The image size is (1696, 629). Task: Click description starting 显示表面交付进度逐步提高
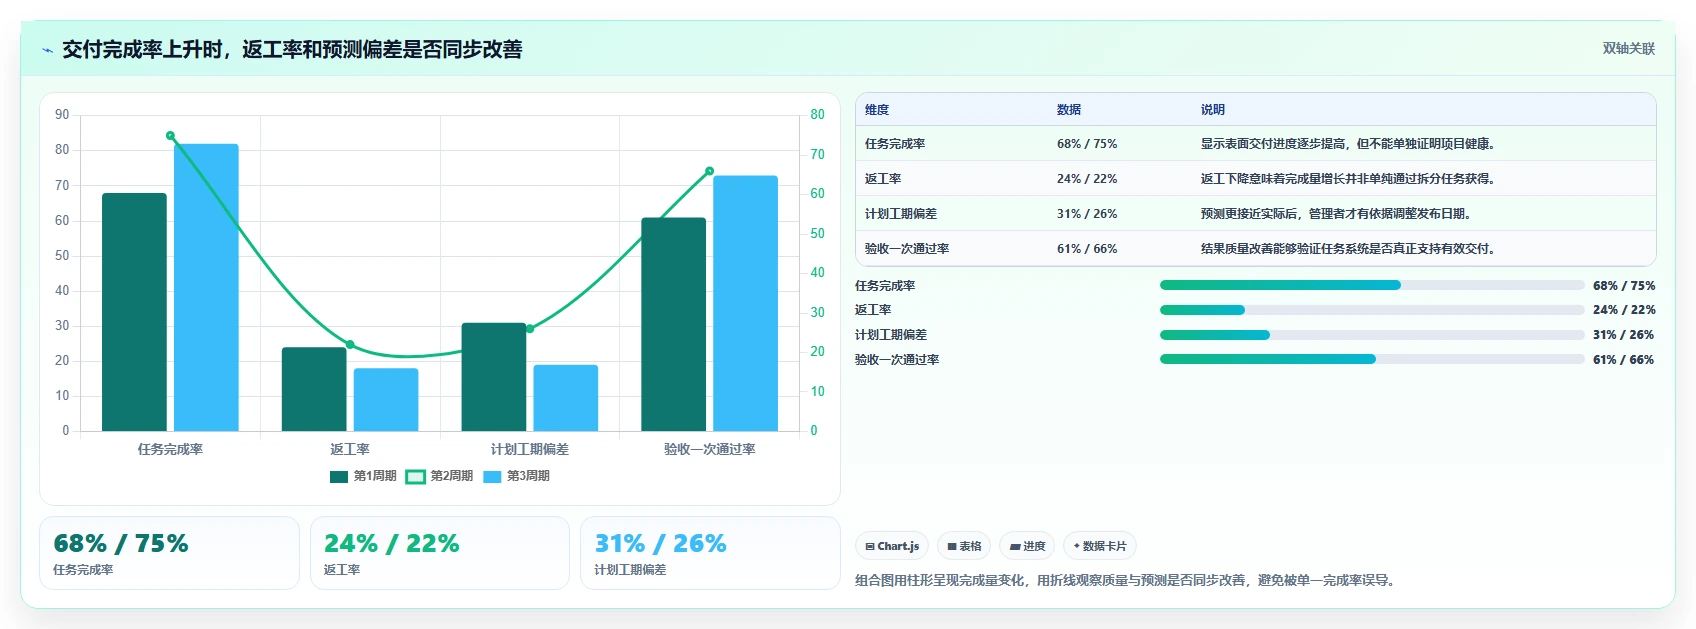point(1348,144)
